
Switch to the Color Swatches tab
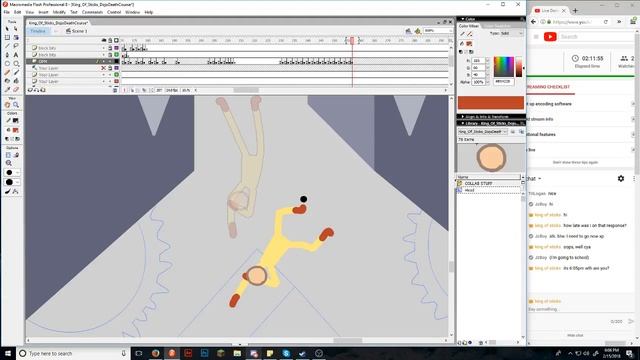pyautogui.click(x=497, y=26)
